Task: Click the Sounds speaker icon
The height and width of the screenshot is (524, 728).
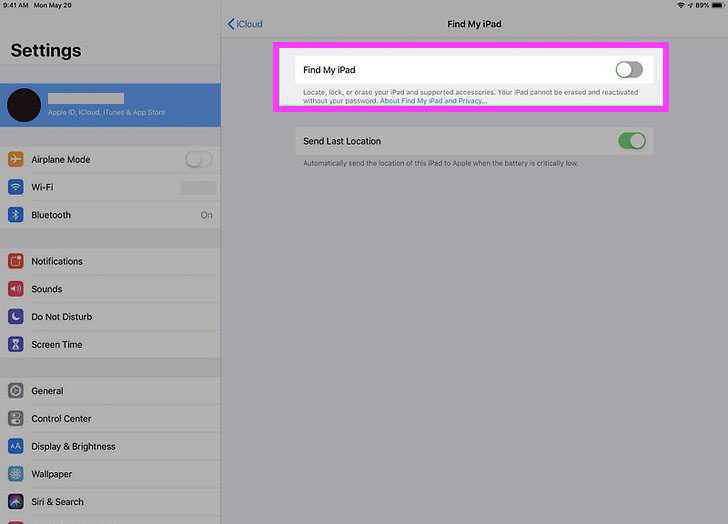Action: coord(16,289)
